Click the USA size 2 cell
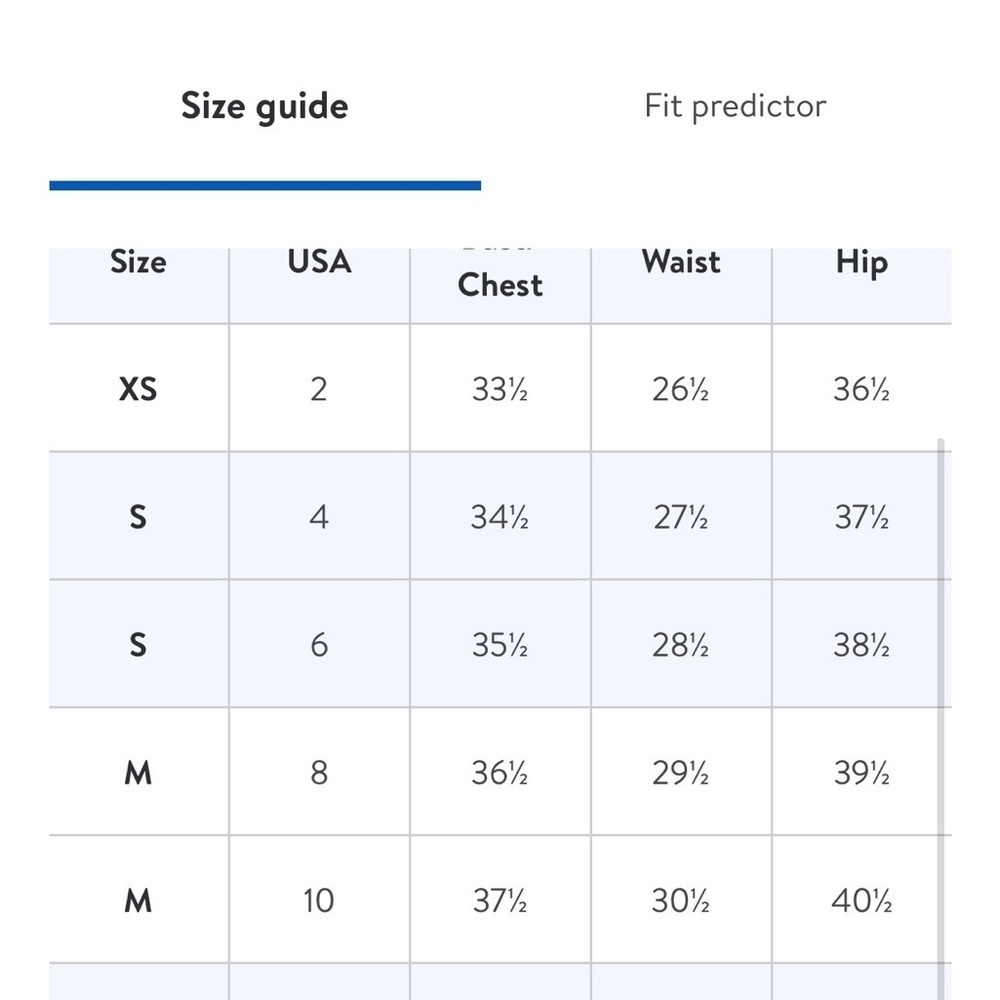 (319, 388)
